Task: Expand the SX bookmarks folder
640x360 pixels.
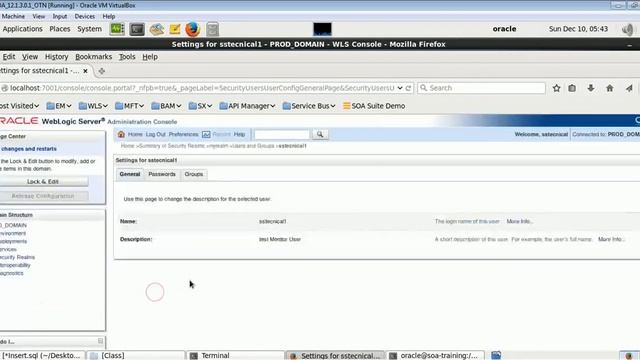Action: tap(200, 106)
